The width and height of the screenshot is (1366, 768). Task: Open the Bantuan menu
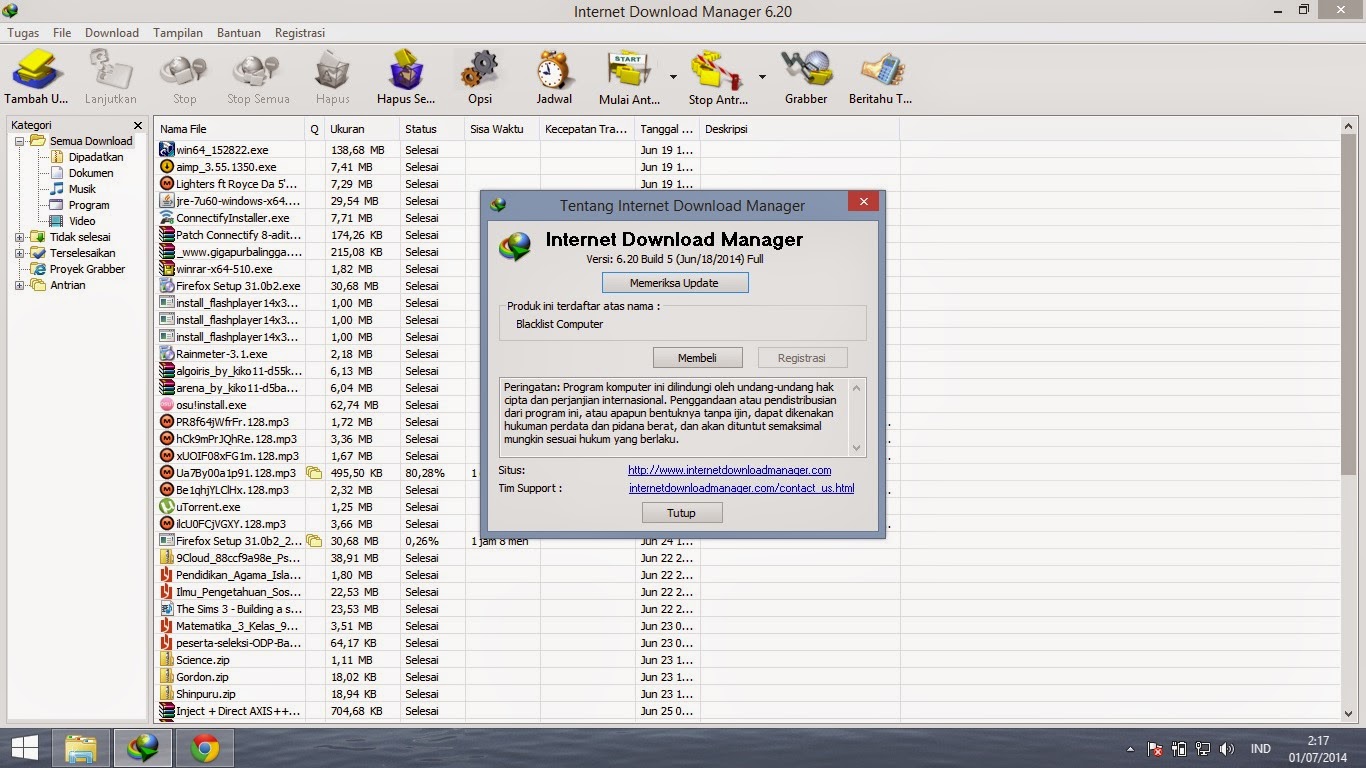click(x=239, y=33)
